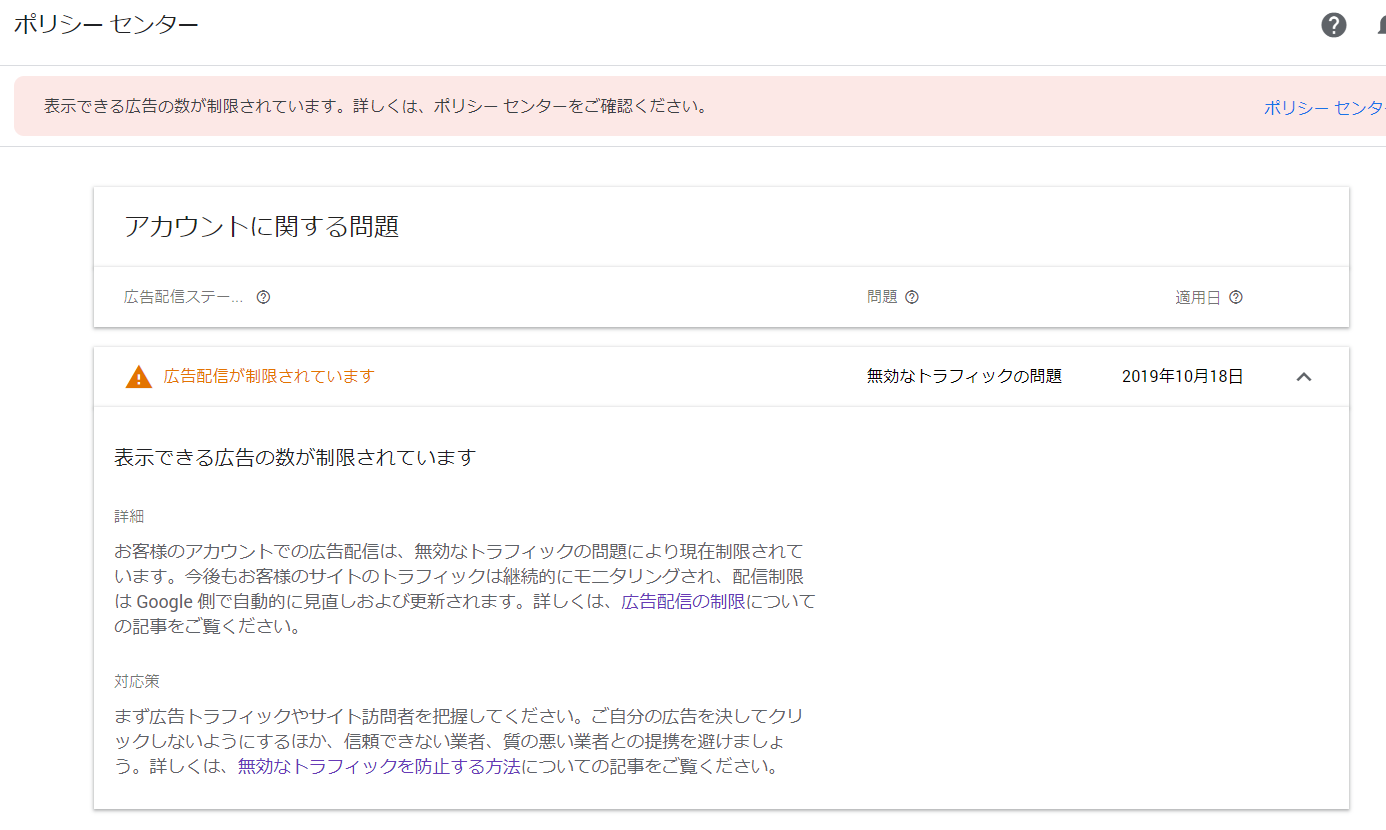The image size is (1386, 830).
Task: Click the 適用日 column header label
Action: tap(1197, 297)
